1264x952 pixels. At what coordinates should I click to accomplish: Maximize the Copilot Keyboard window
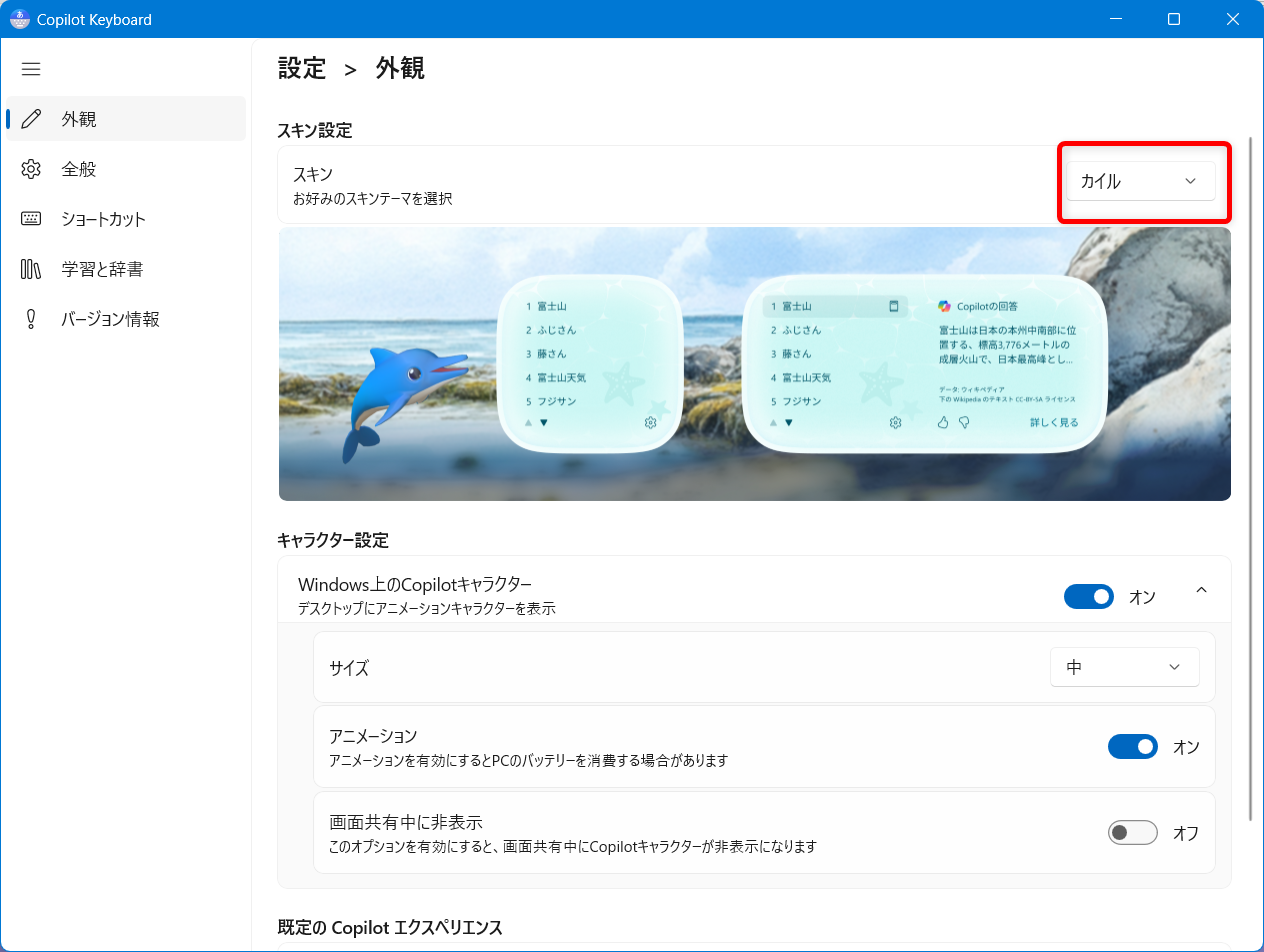[1174, 19]
